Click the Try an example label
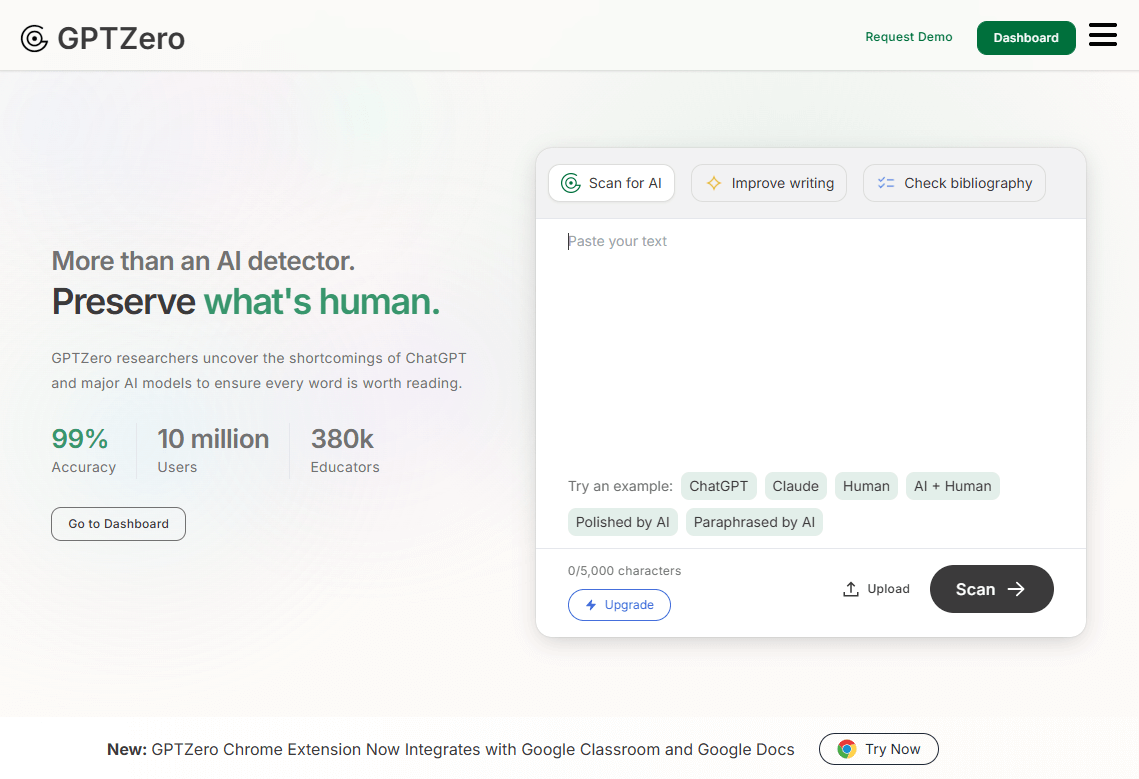Viewport: 1139px width, 779px height. click(x=620, y=486)
